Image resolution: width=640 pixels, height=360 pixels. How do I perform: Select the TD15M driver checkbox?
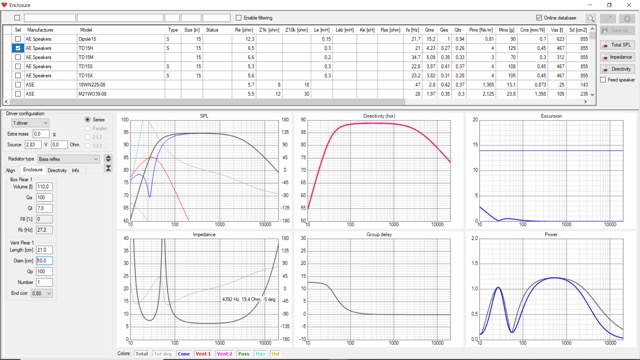[x=18, y=58]
